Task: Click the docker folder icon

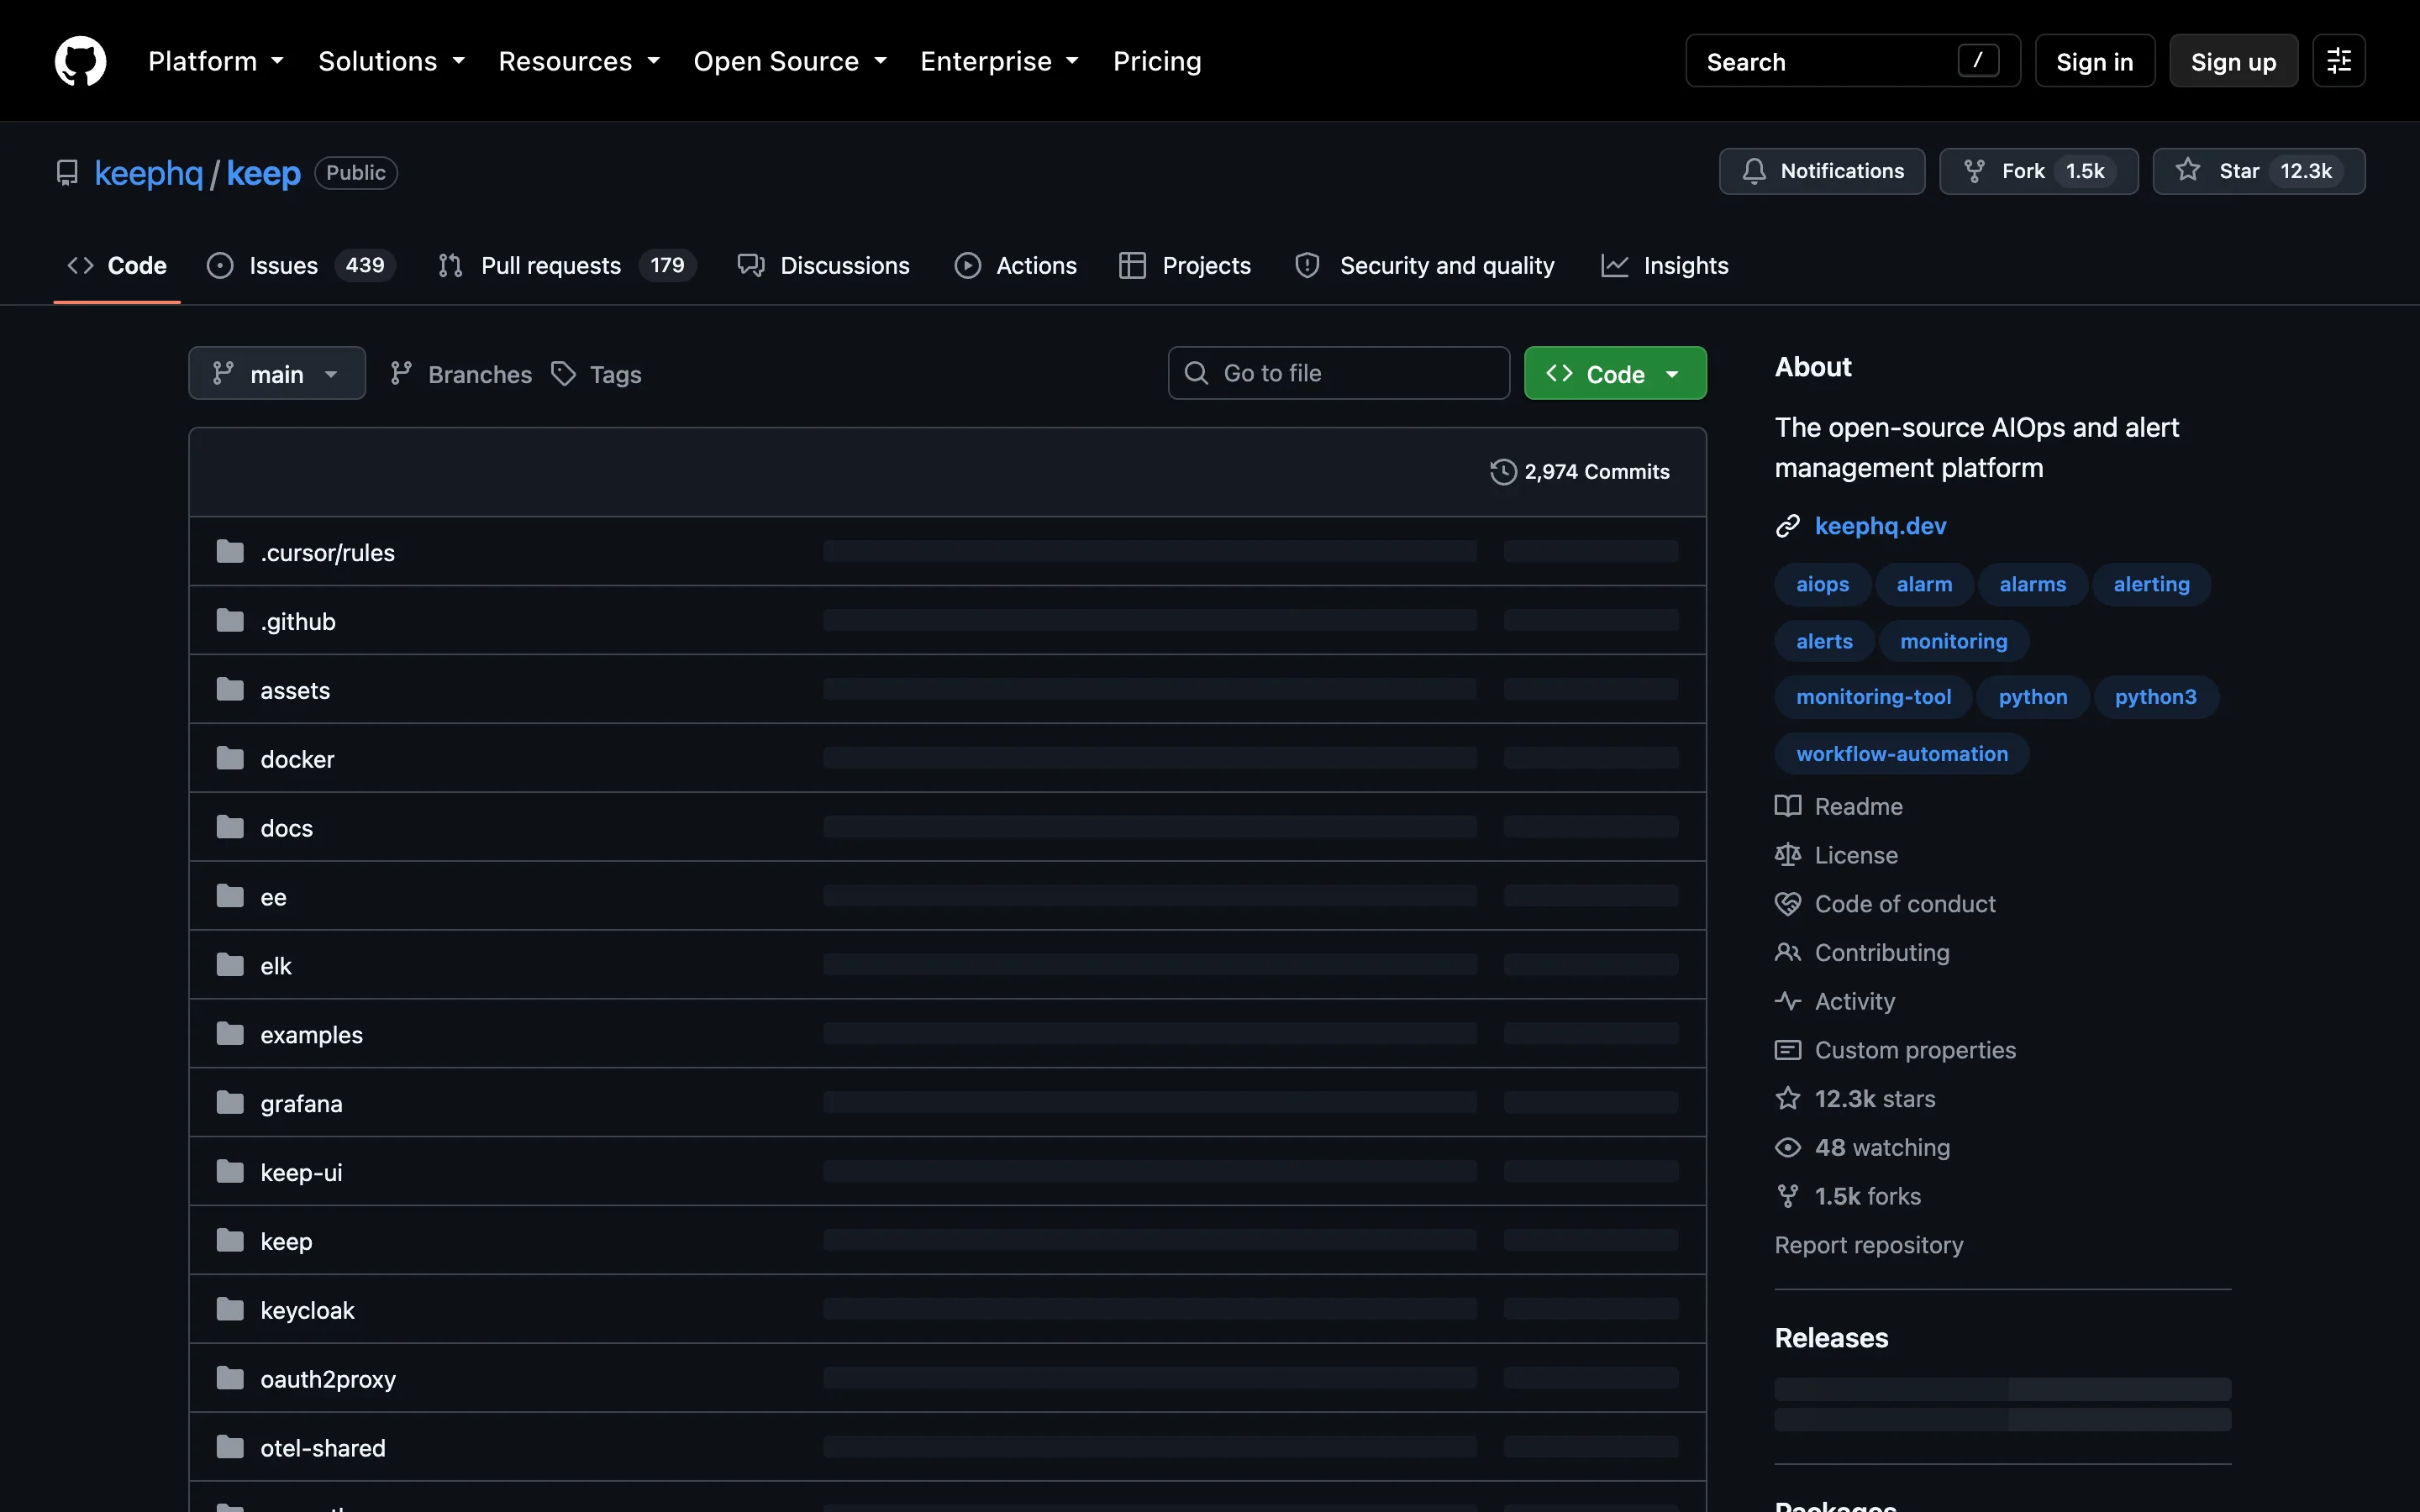Action: coord(230,759)
